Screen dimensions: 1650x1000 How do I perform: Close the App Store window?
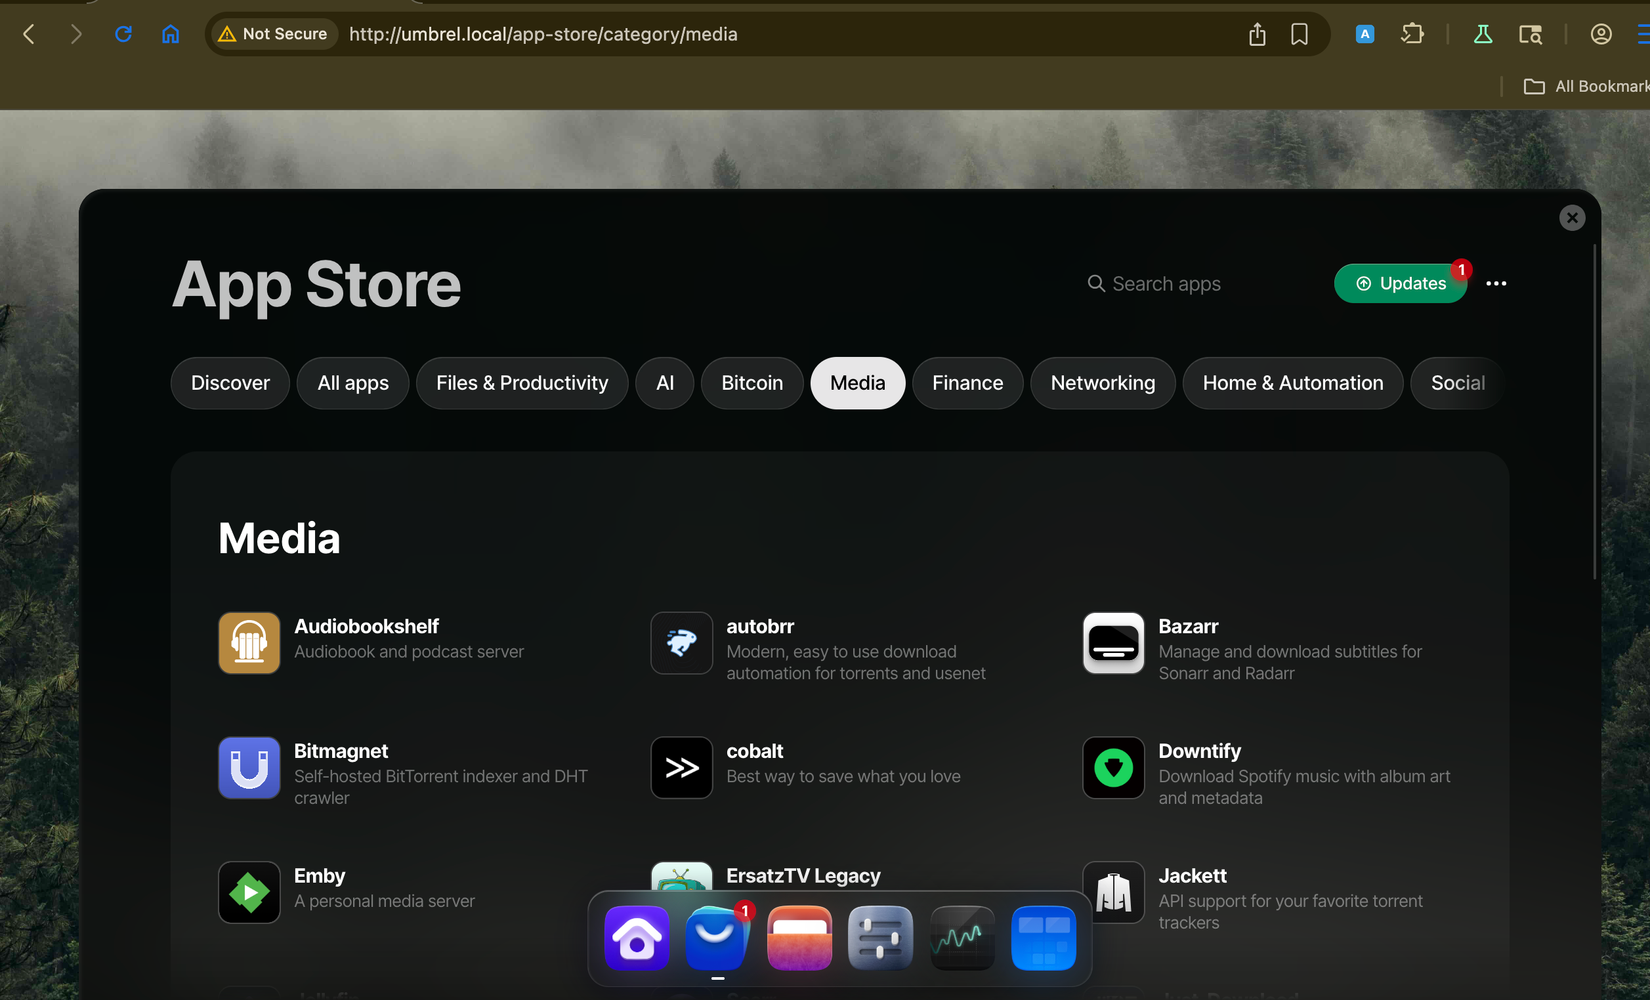(1572, 218)
